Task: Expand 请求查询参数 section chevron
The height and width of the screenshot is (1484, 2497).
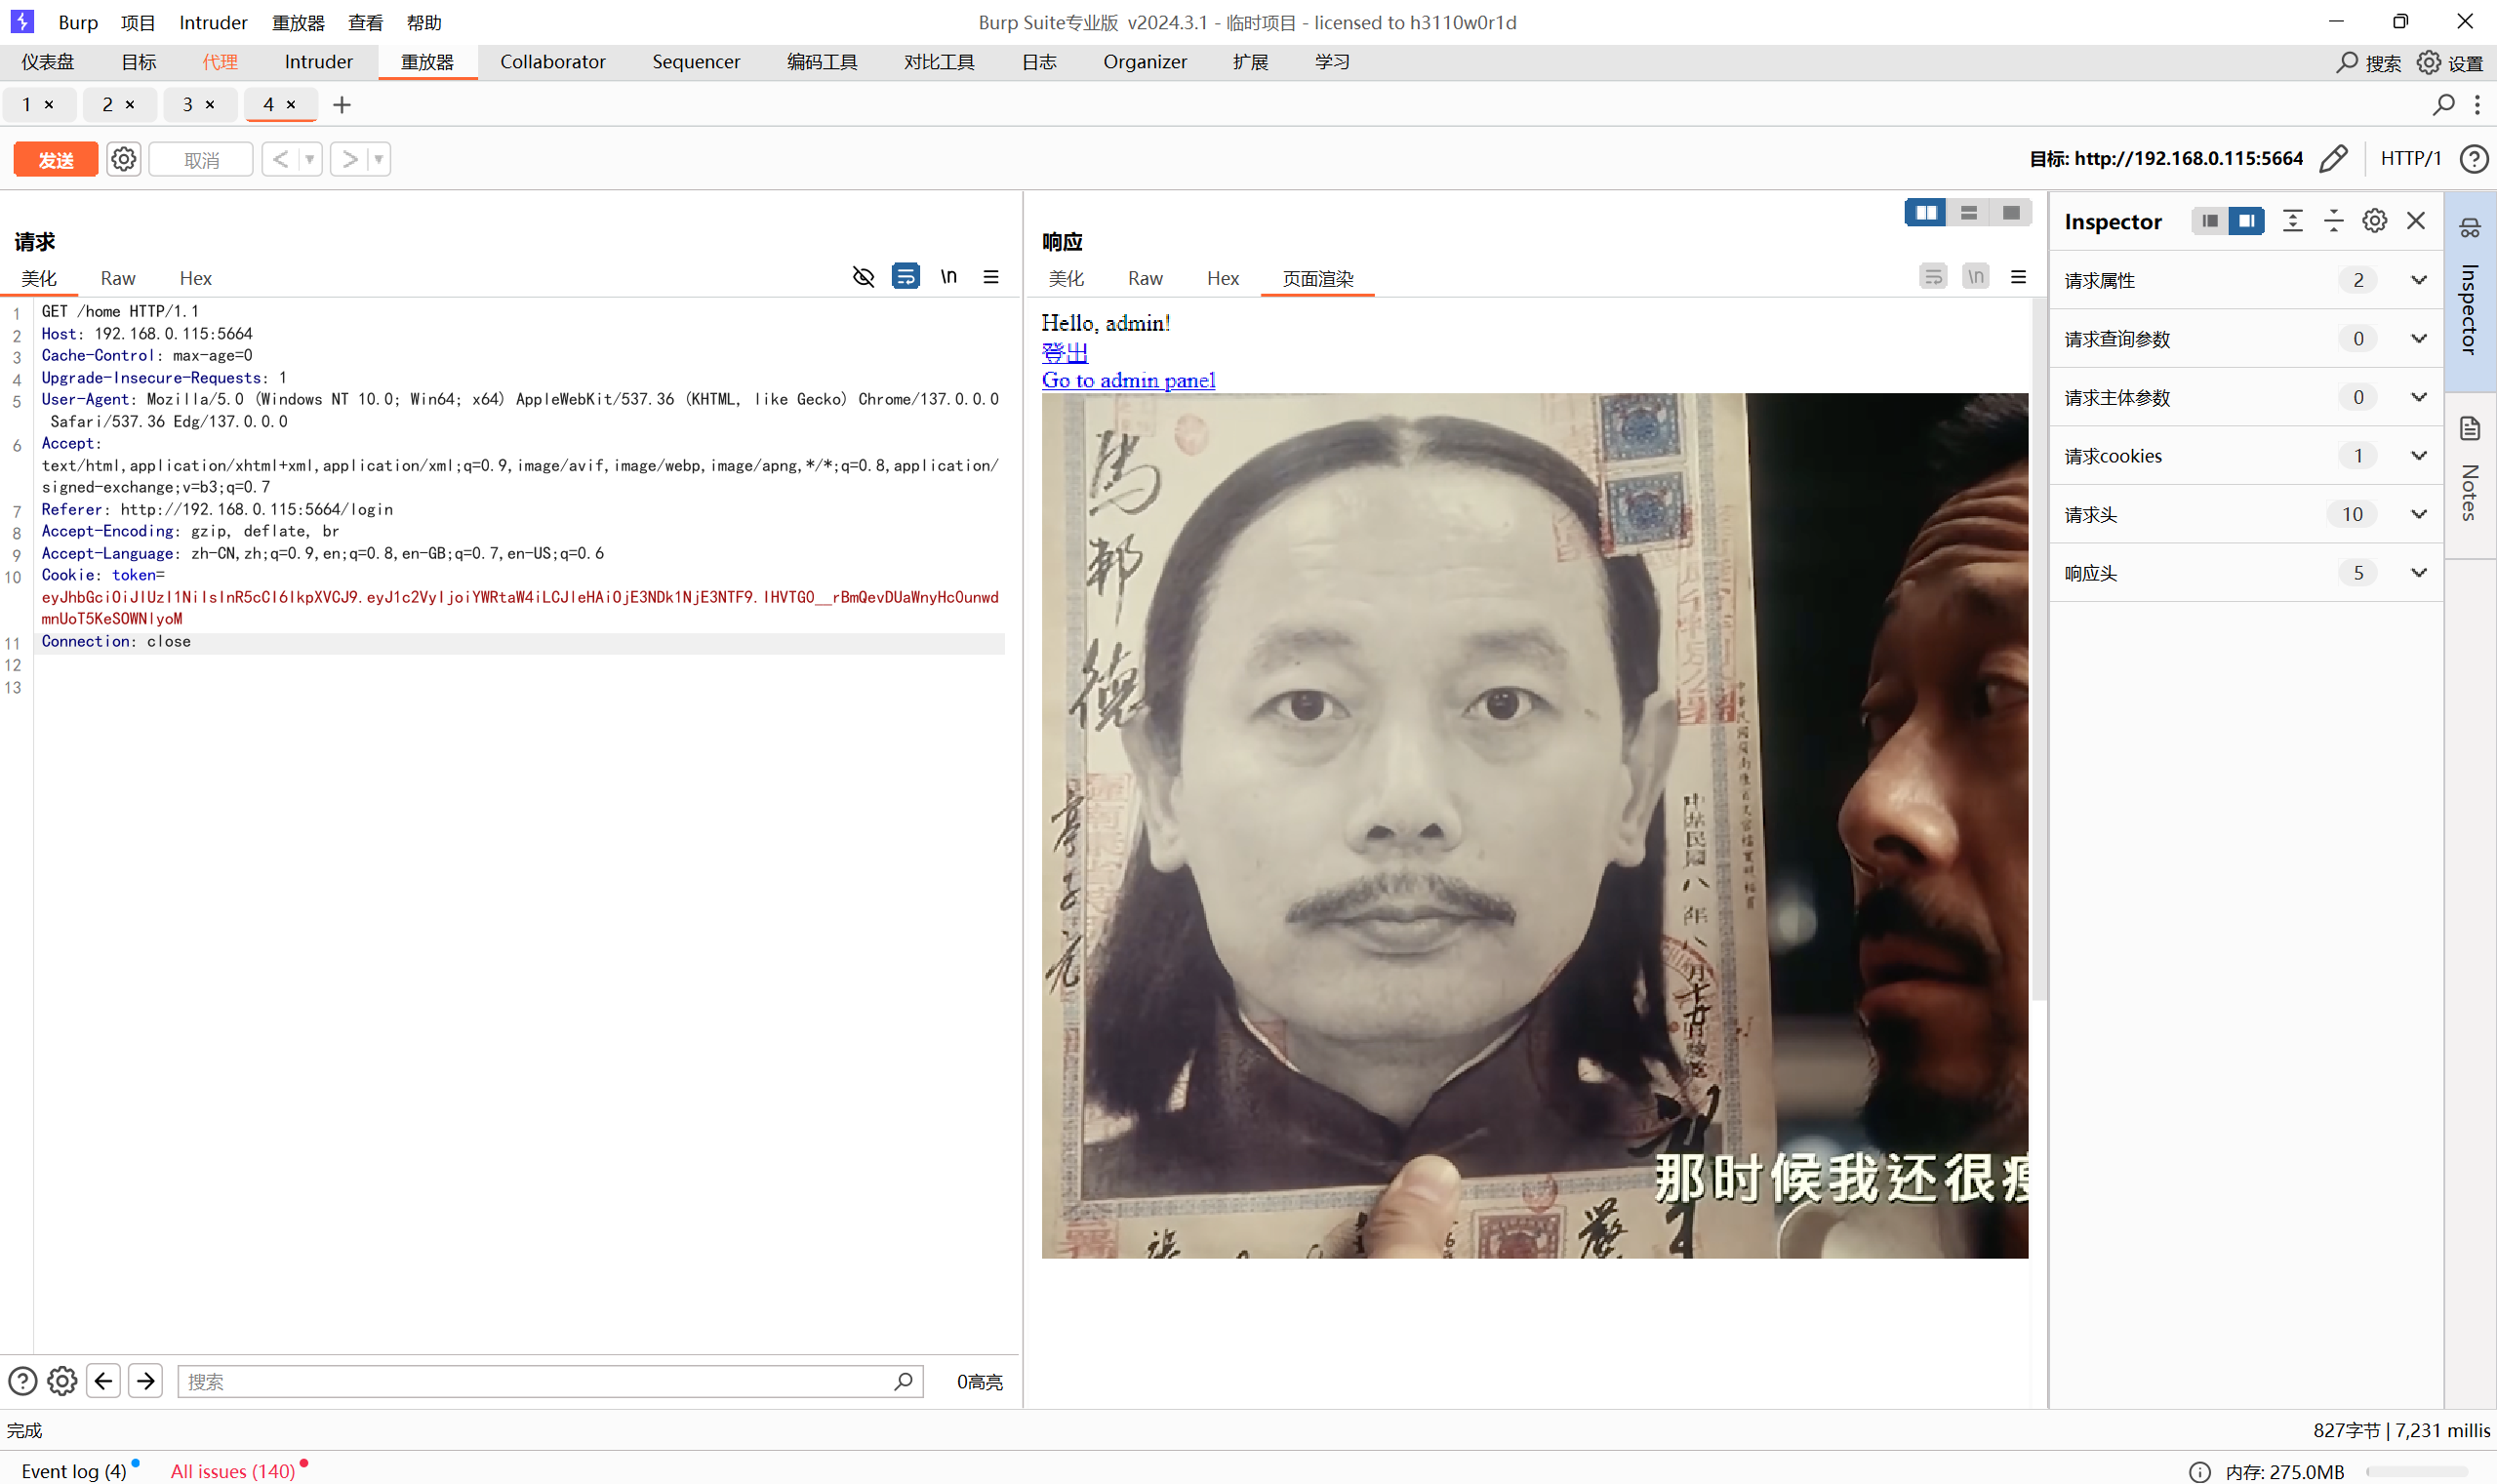Action: [x=2418, y=339]
